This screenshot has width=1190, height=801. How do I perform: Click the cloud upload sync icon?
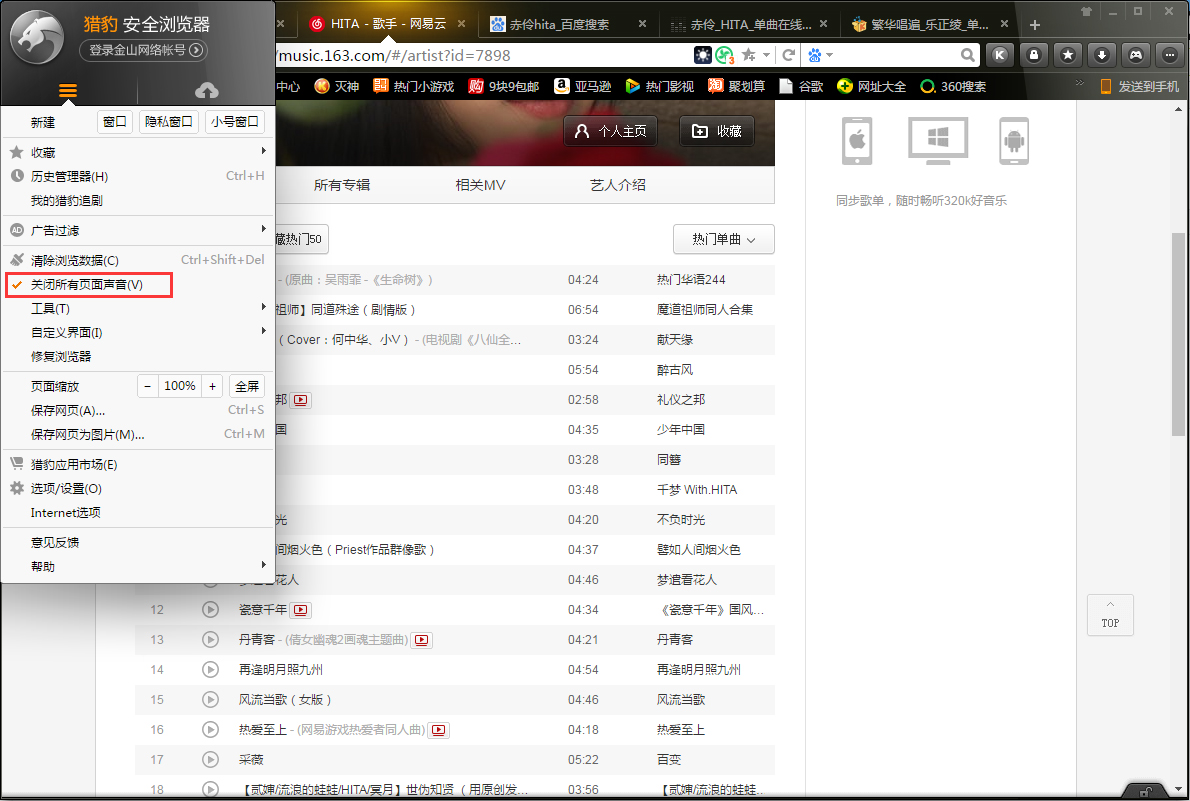(x=206, y=91)
